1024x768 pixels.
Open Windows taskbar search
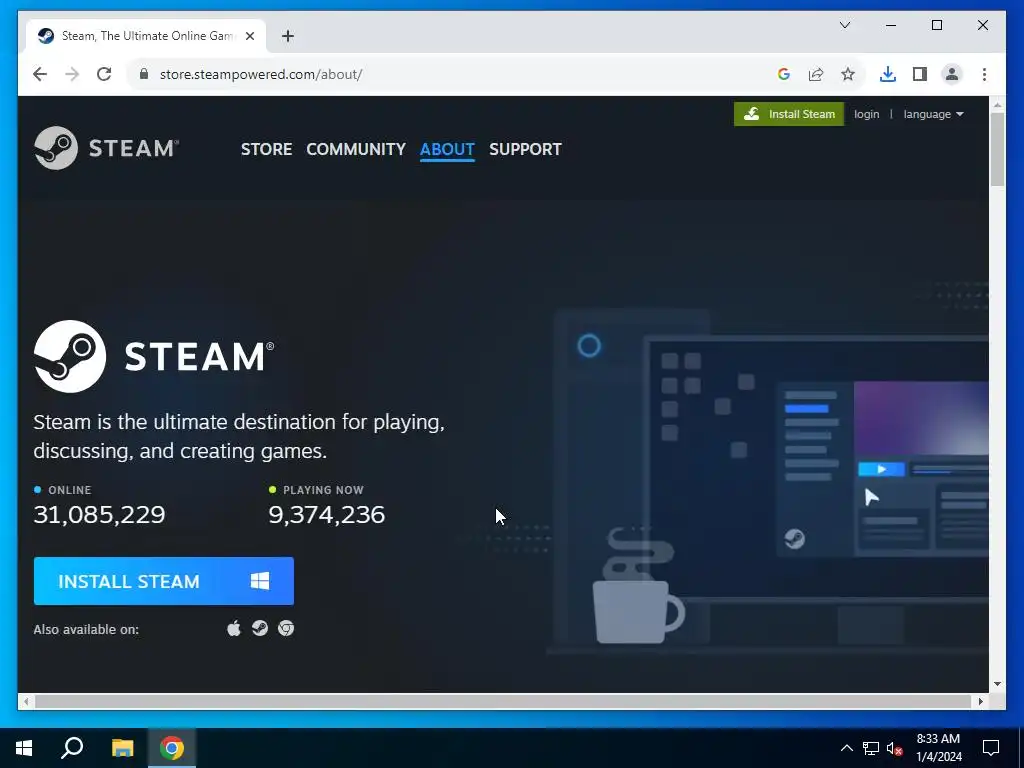(72, 748)
